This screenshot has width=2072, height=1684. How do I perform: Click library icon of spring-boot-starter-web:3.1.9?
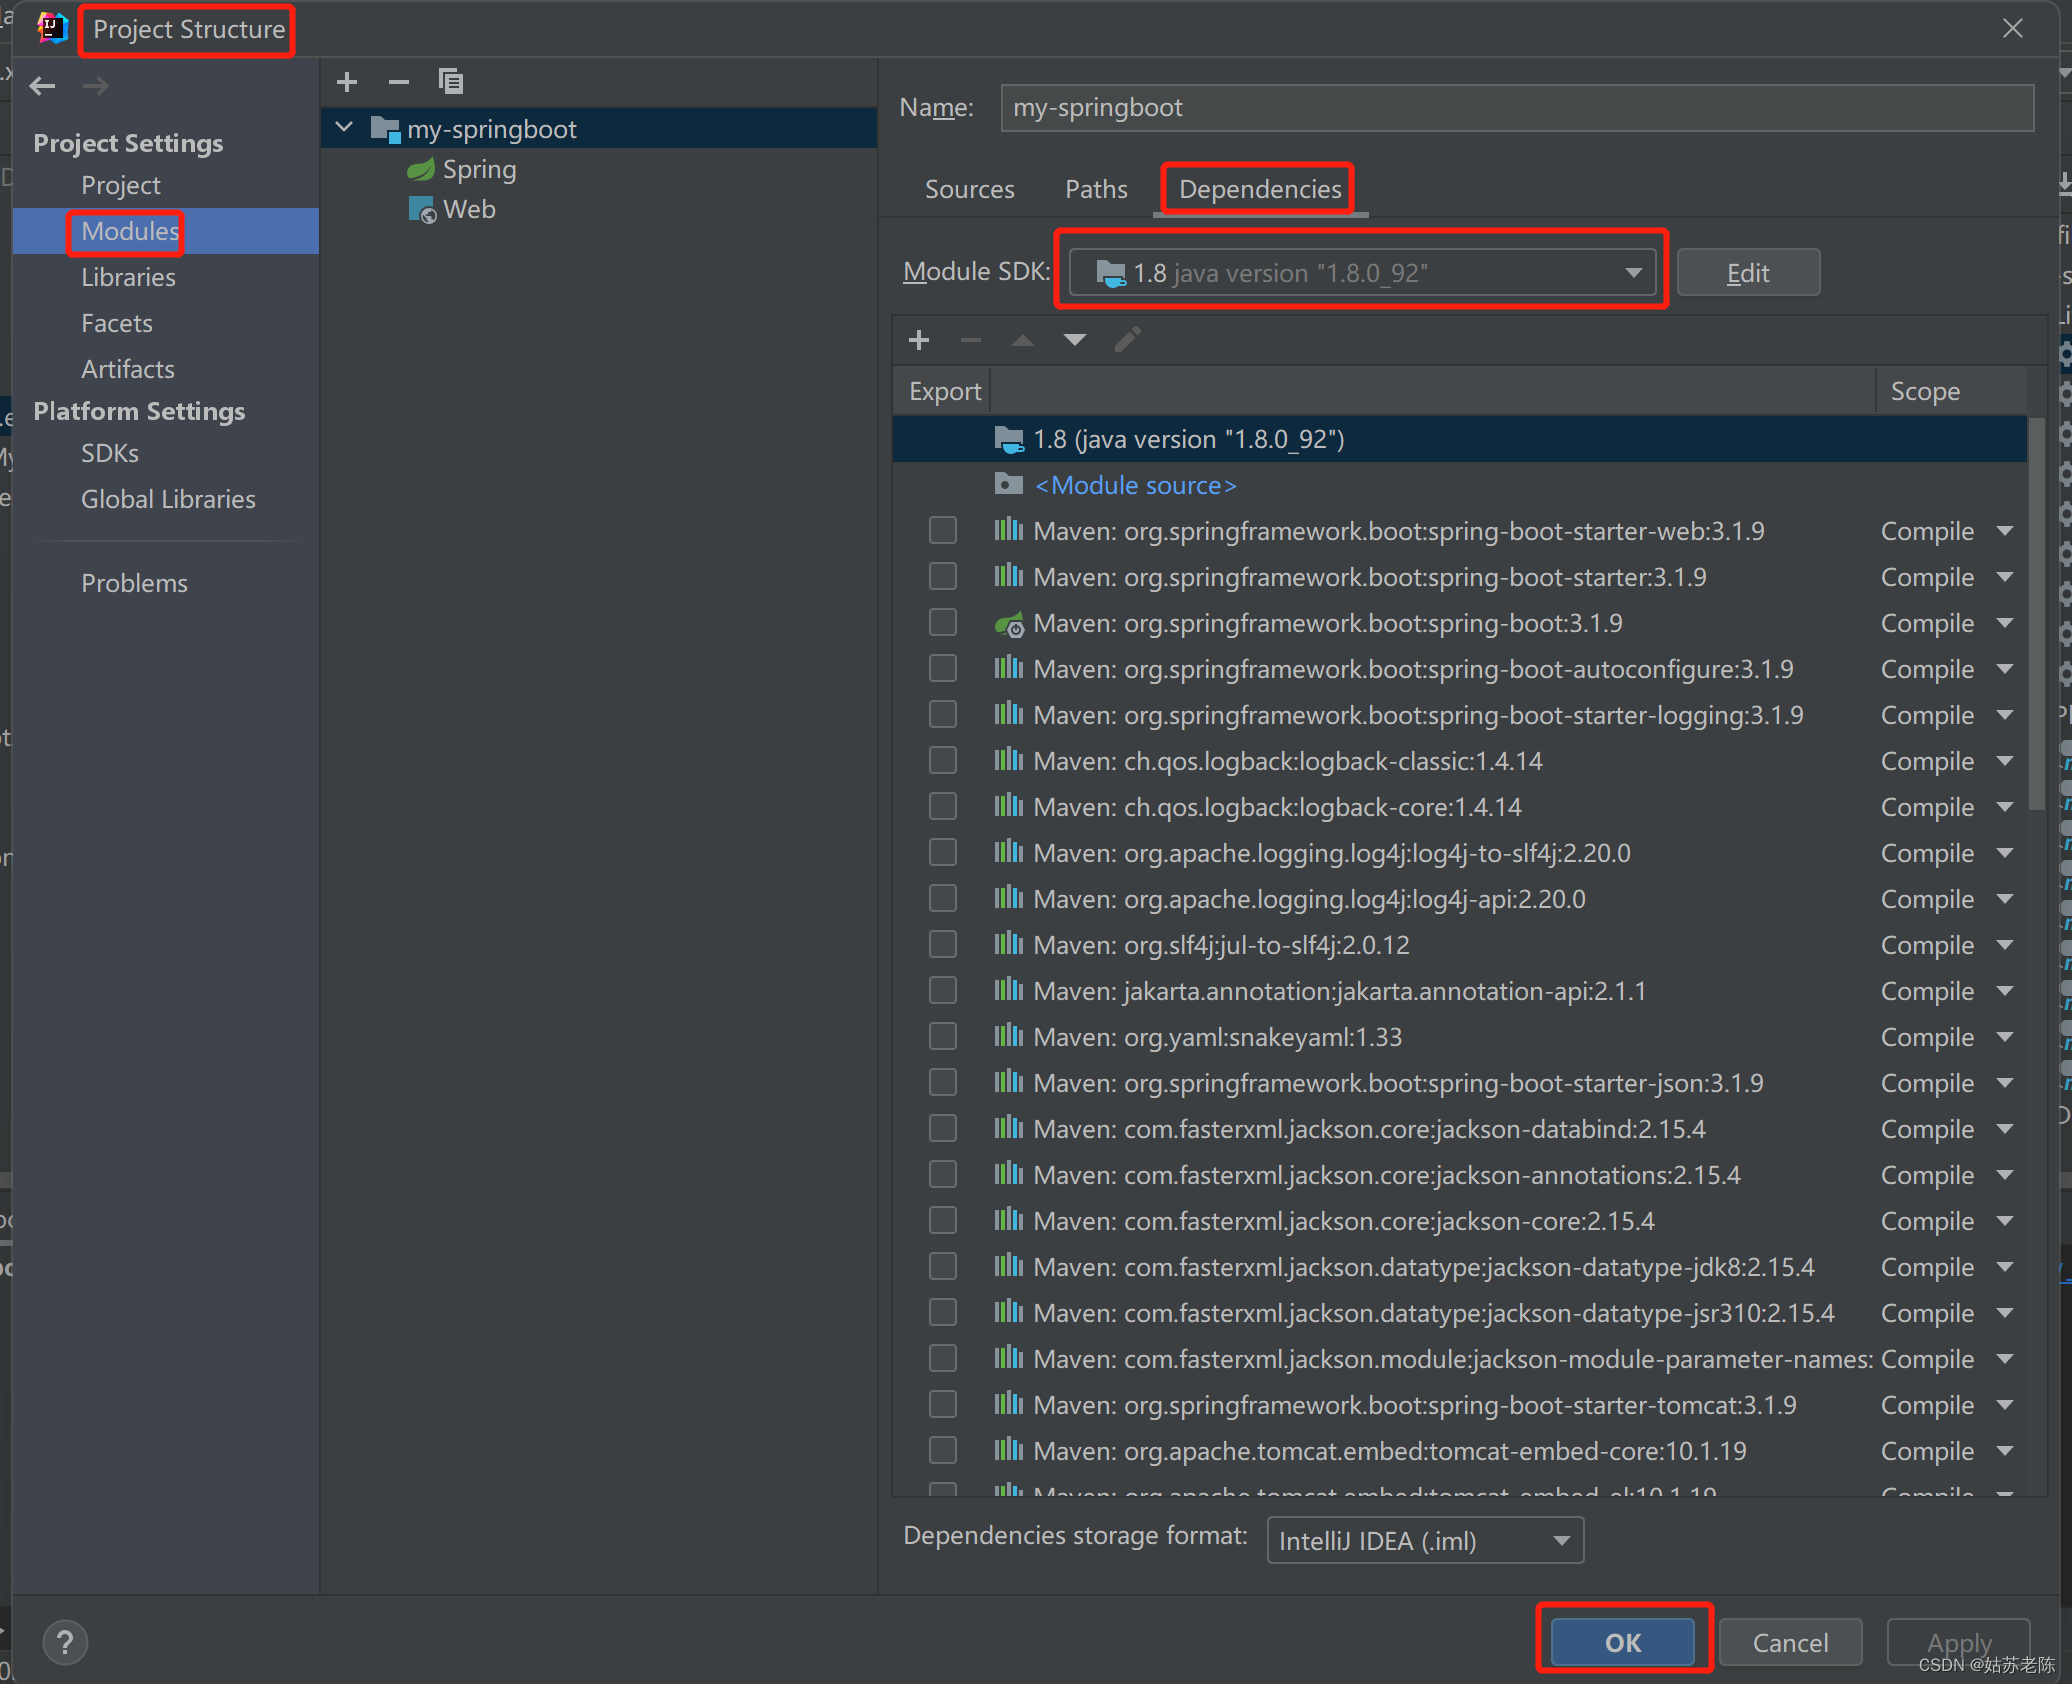click(1009, 530)
